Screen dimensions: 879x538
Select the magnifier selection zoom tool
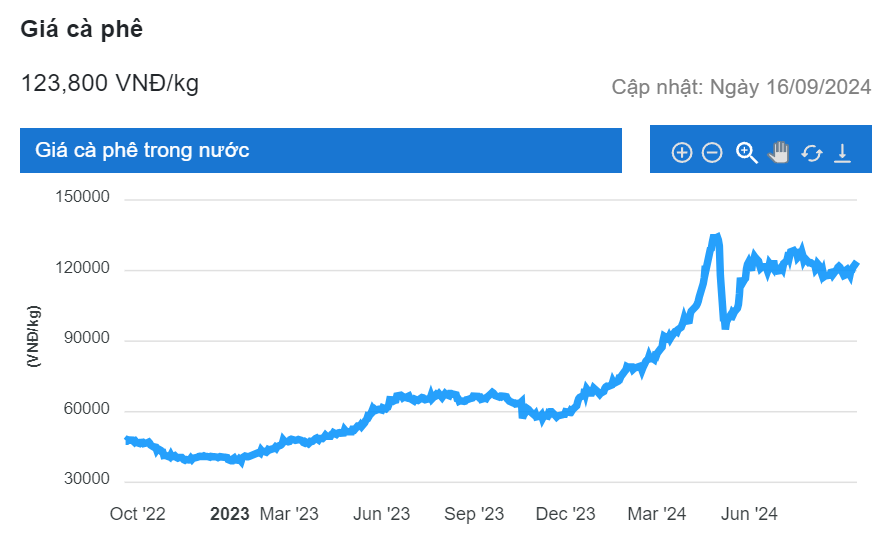click(746, 153)
